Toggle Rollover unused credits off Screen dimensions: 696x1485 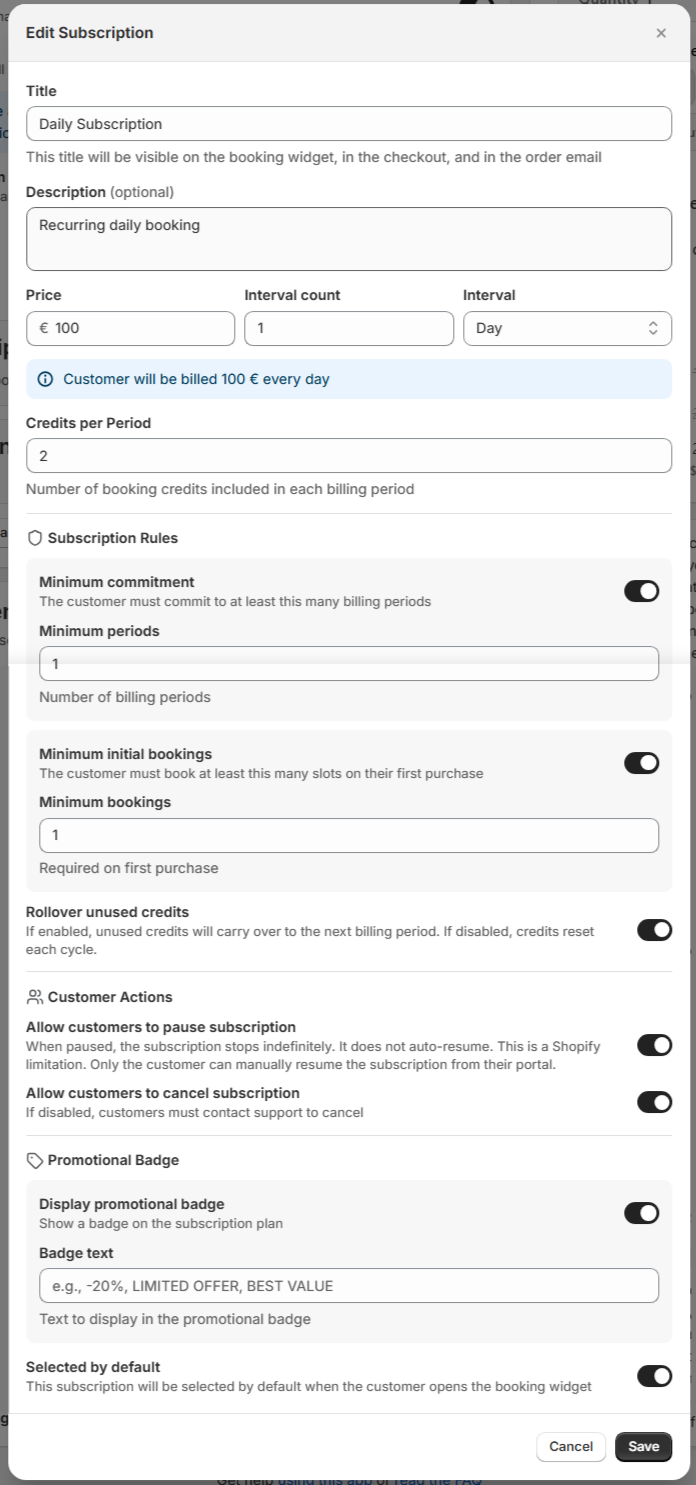pos(654,930)
